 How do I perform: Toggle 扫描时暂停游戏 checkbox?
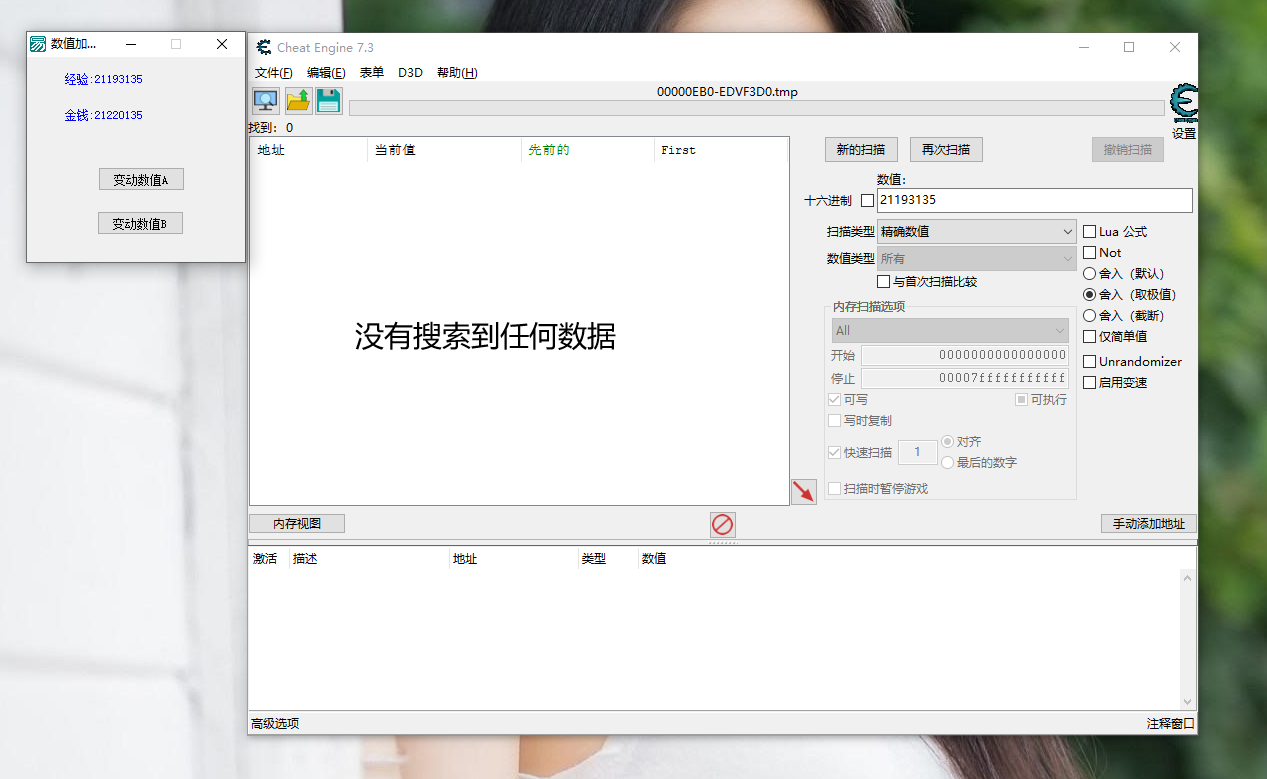[x=834, y=489]
